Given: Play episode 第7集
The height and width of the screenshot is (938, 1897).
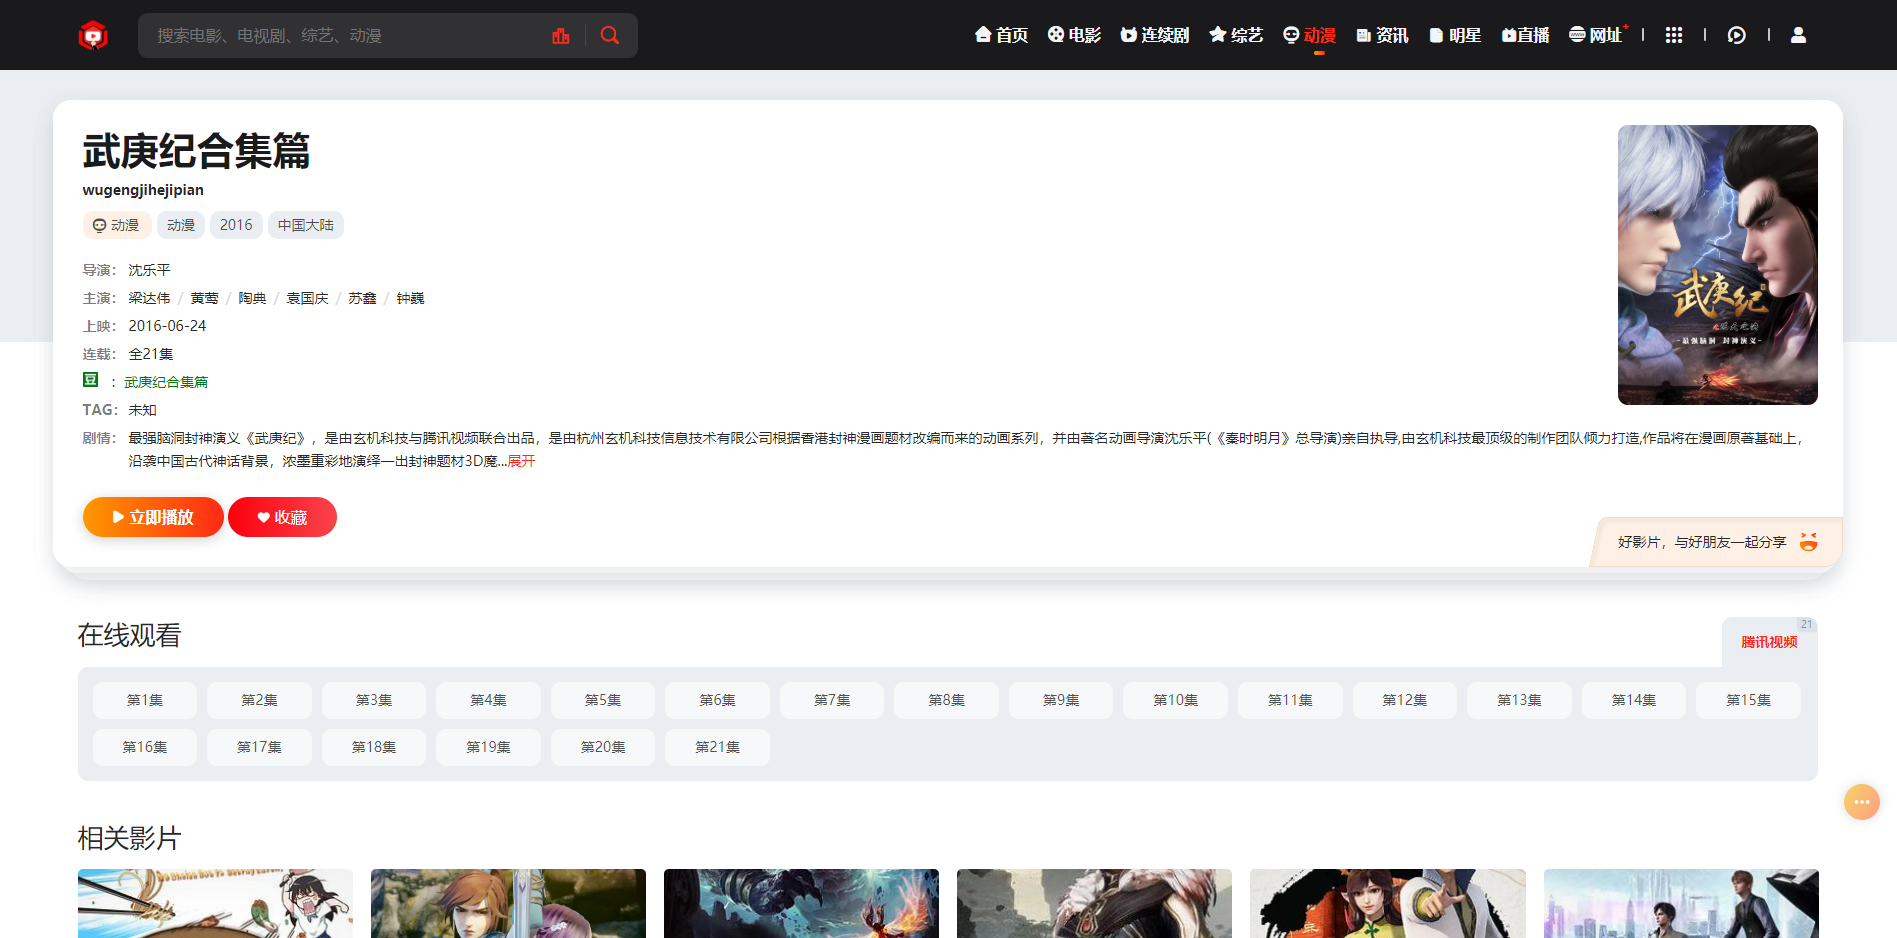Looking at the screenshot, I should [x=832, y=700].
